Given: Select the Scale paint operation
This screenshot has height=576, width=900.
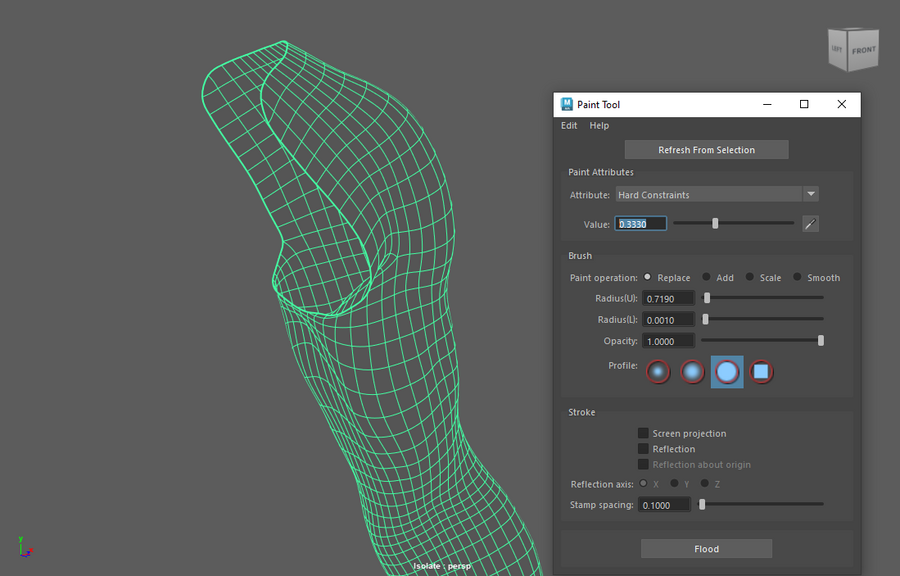Looking at the screenshot, I should [750, 277].
